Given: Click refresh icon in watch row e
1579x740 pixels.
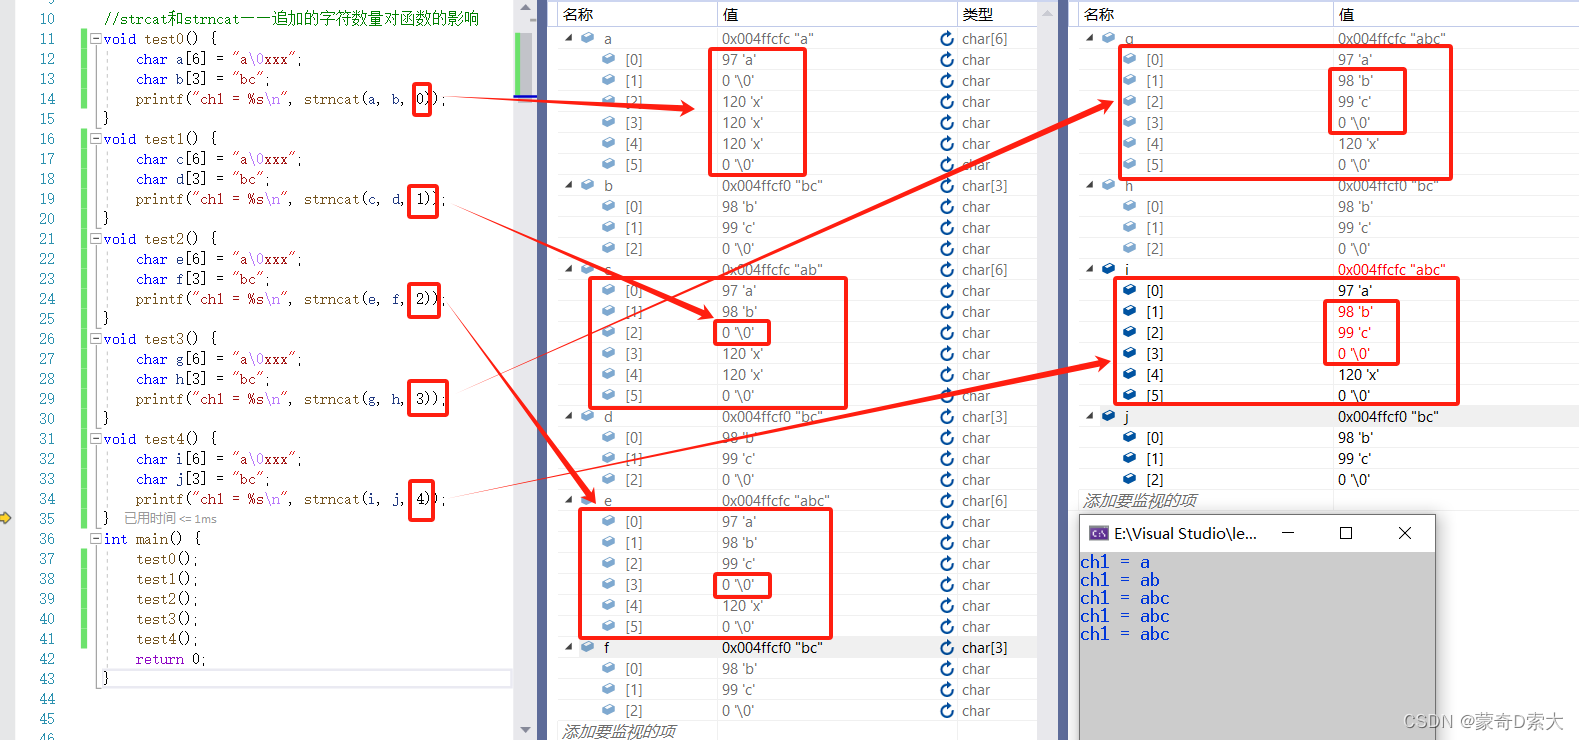Looking at the screenshot, I should click(946, 501).
